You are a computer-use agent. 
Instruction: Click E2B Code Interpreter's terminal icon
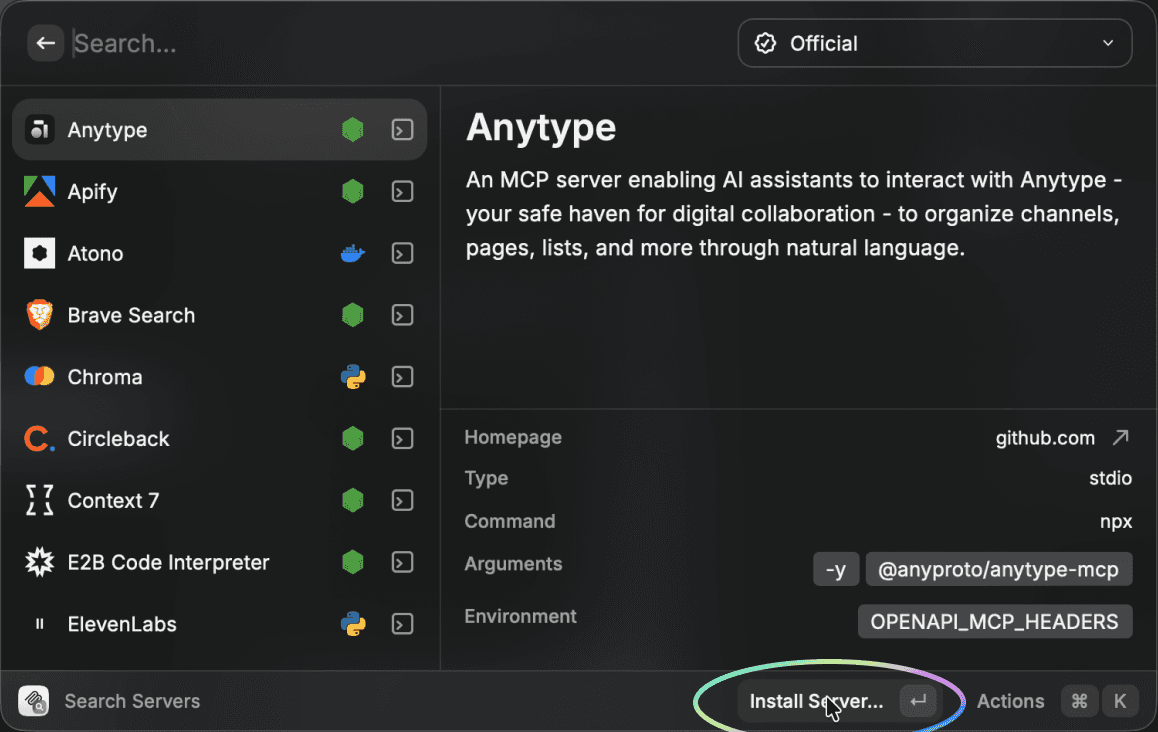[402, 562]
